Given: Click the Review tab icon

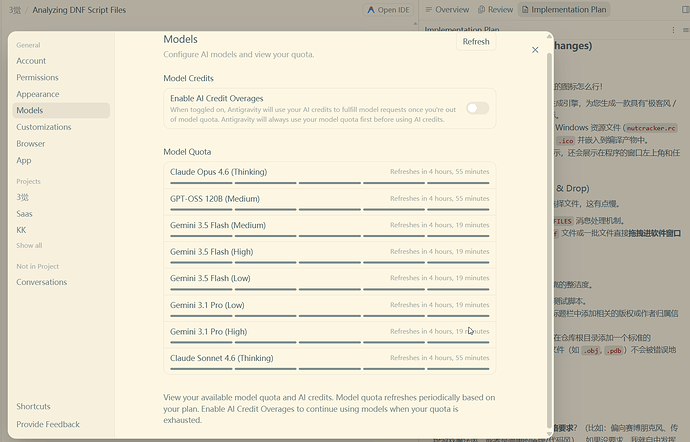Looking at the screenshot, I should tap(482, 9).
